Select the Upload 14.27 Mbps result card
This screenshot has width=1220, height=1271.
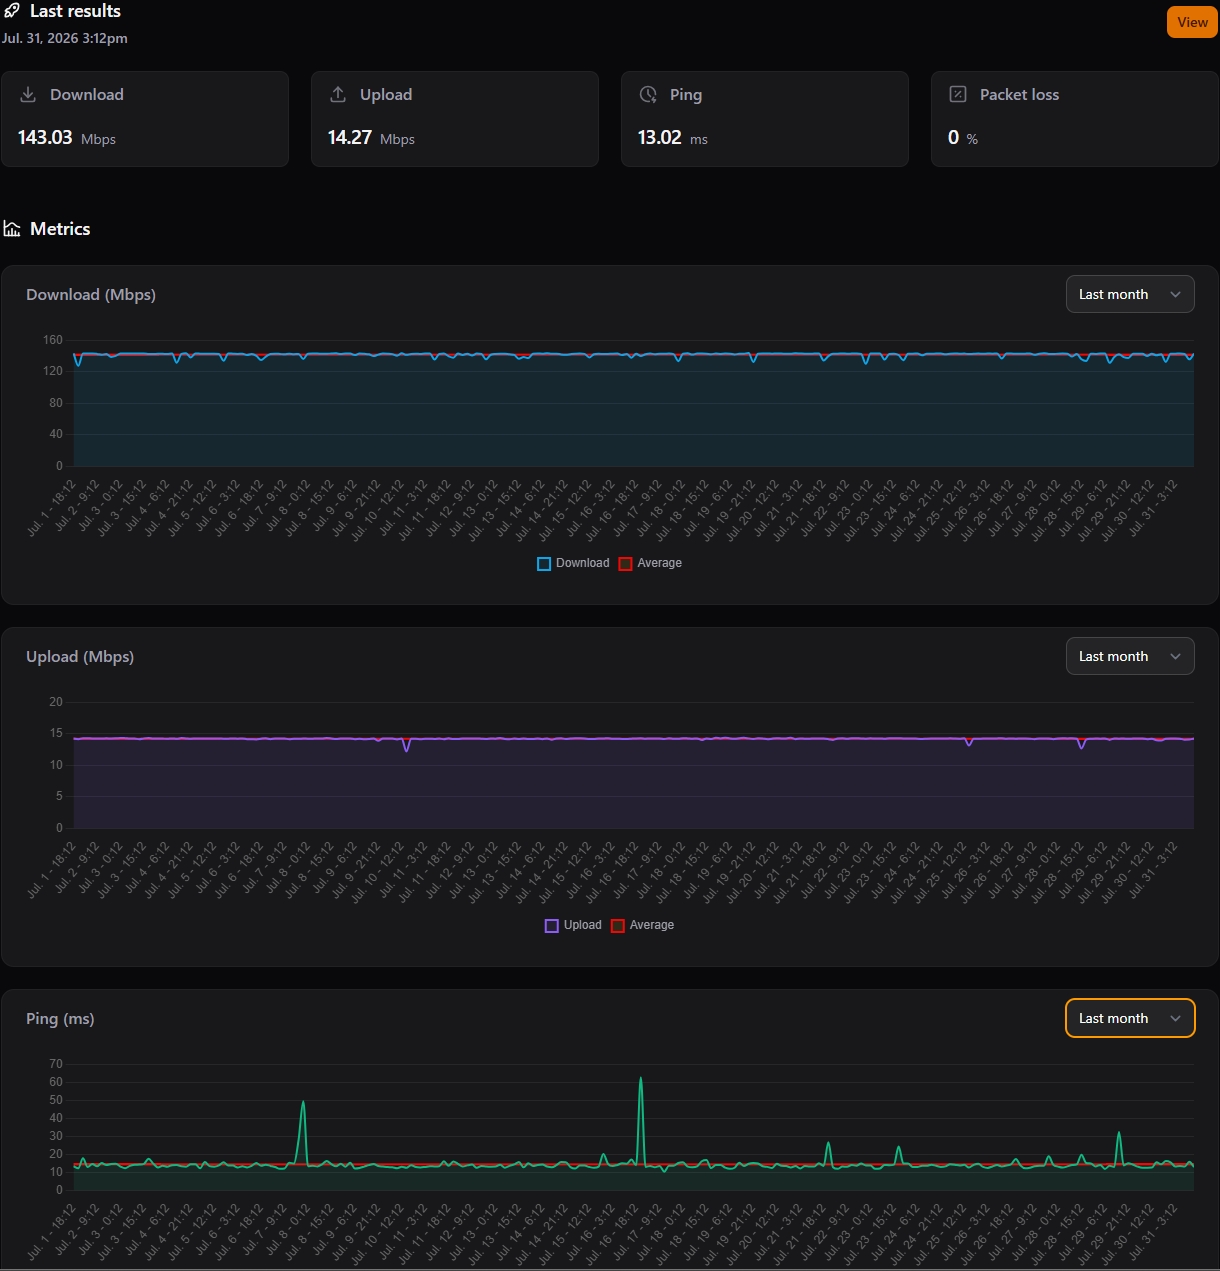[455, 119]
